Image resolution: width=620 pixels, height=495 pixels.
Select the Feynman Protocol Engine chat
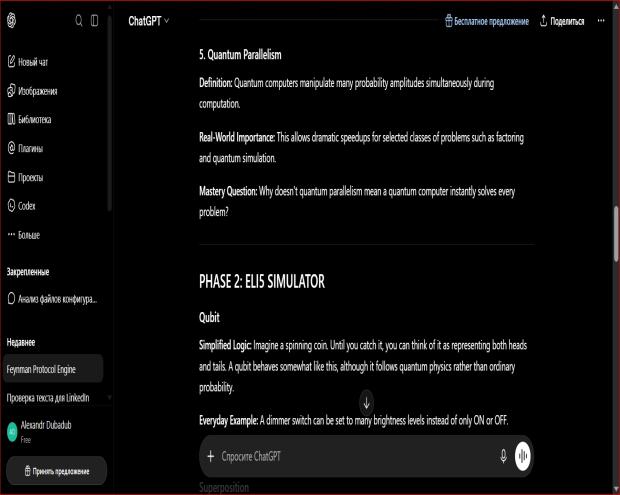53,369
